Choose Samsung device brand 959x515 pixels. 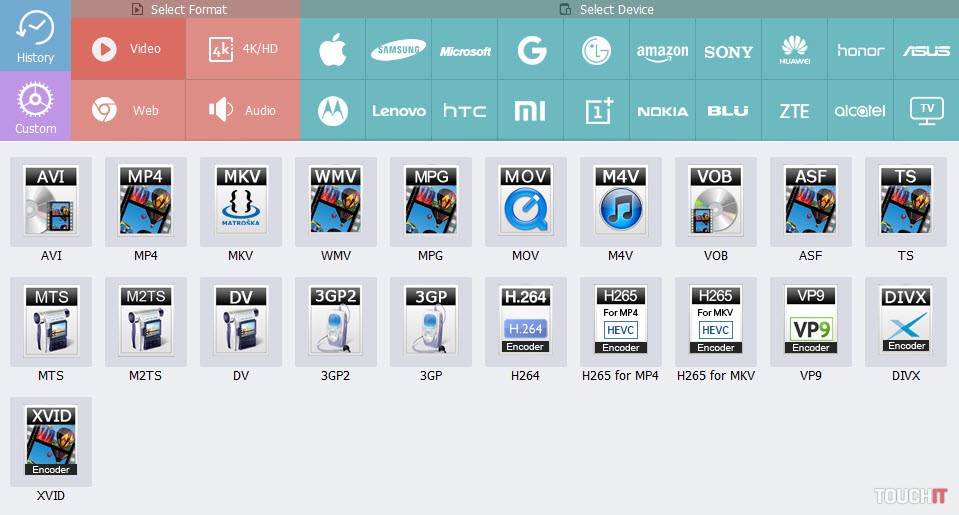coord(398,49)
